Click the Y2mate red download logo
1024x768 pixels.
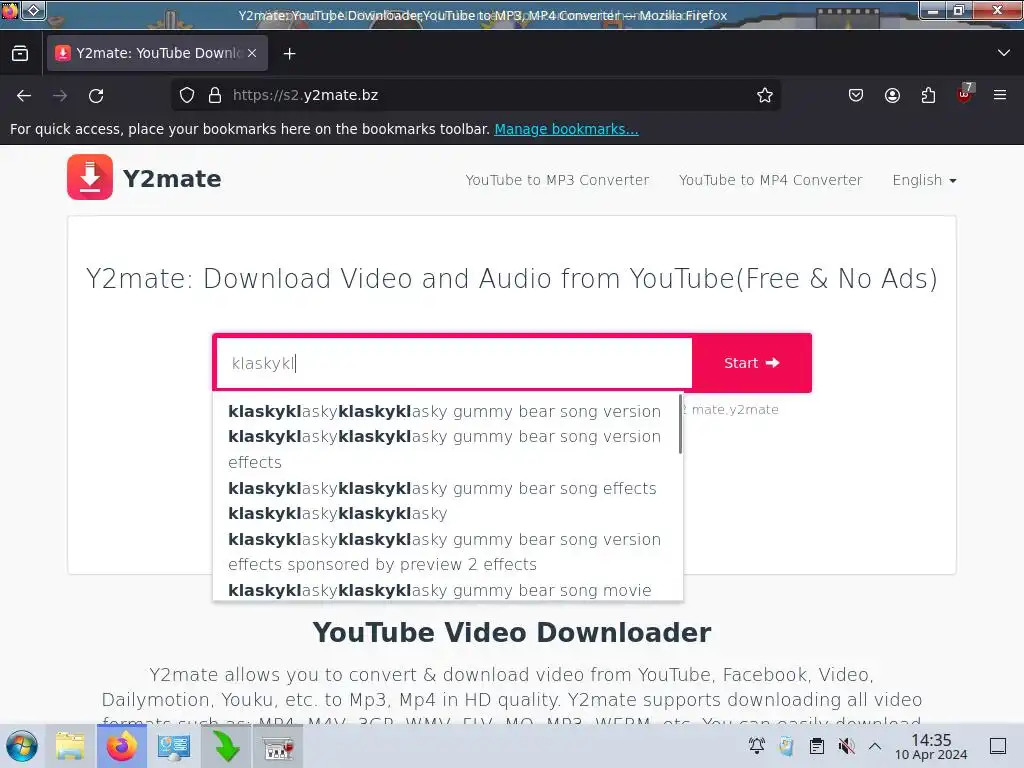(90, 177)
